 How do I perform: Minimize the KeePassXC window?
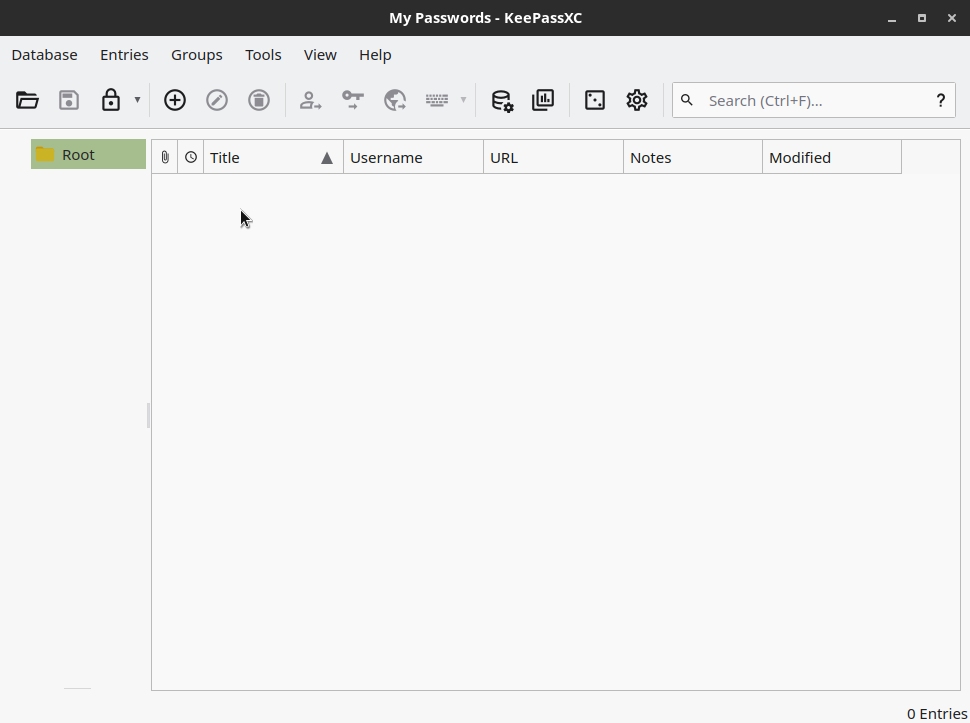(891, 19)
